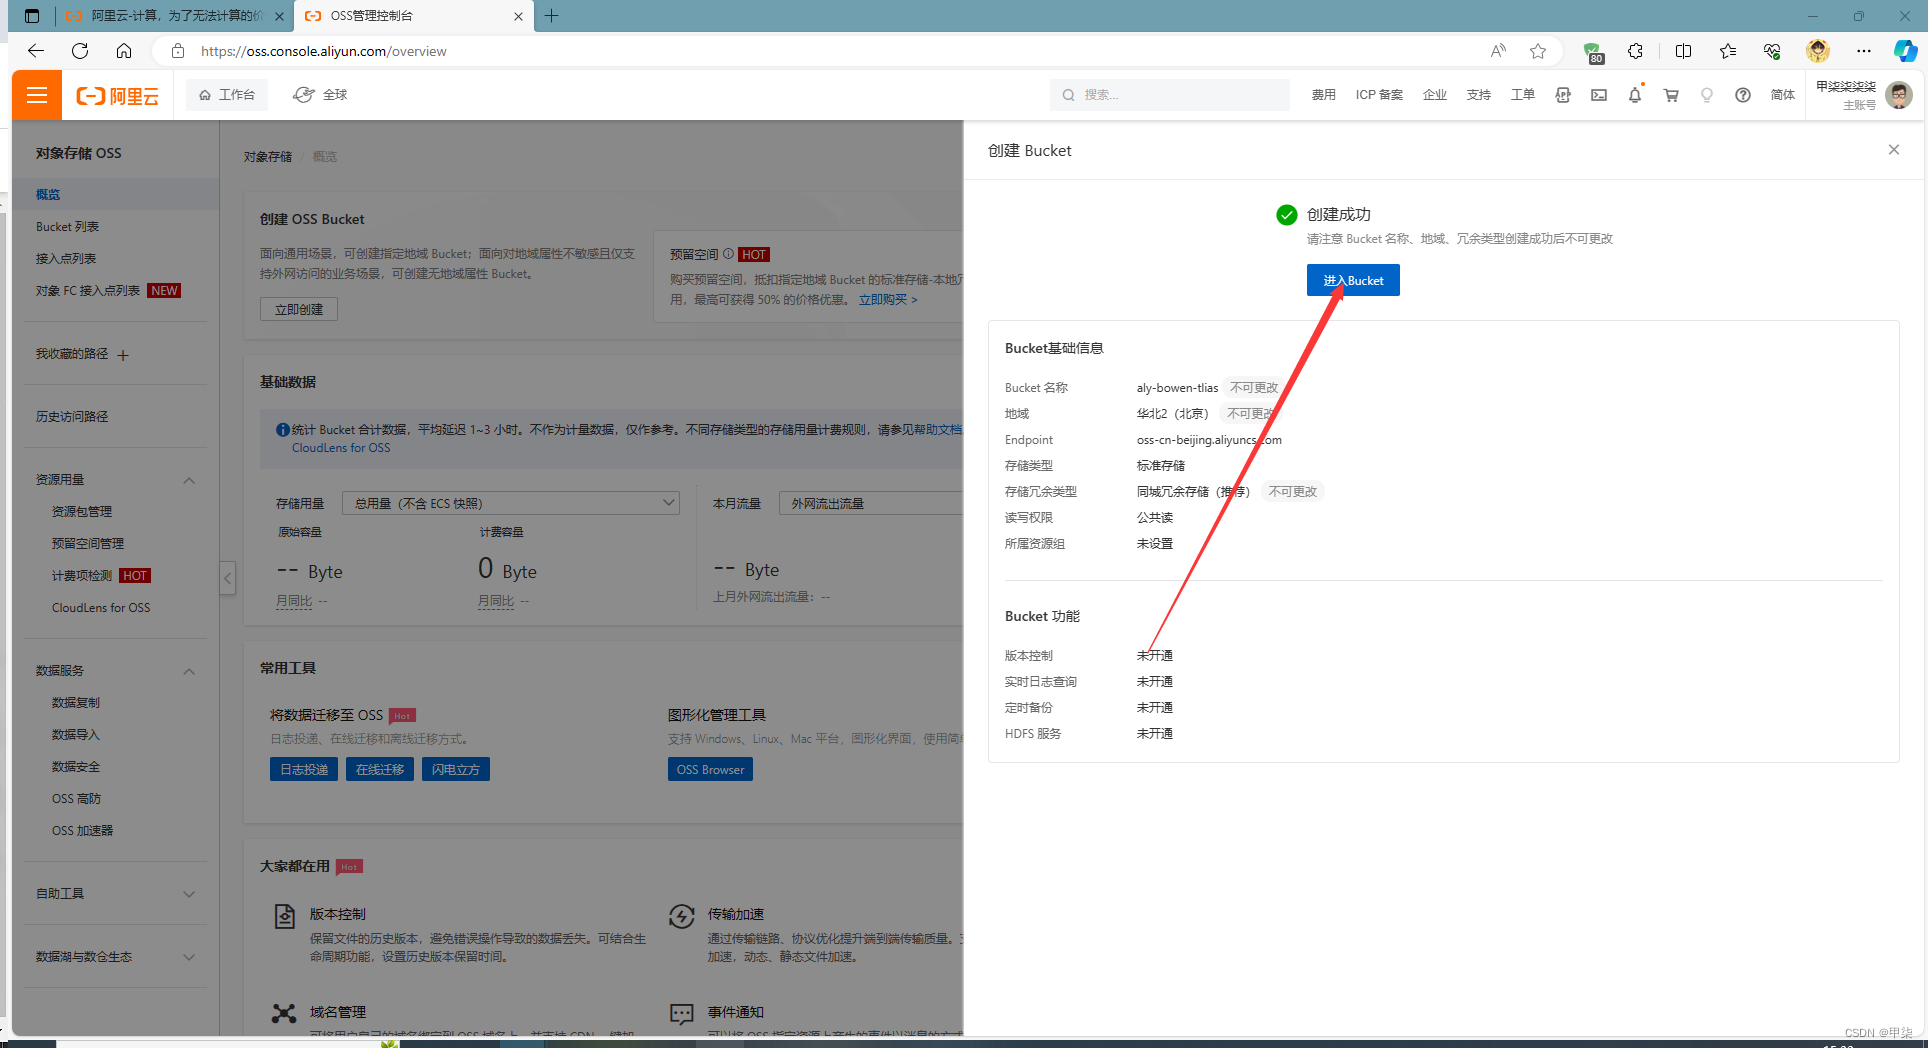The image size is (1928, 1048).
Task: Click 对象存储 breadcrumb
Action: click(x=268, y=157)
